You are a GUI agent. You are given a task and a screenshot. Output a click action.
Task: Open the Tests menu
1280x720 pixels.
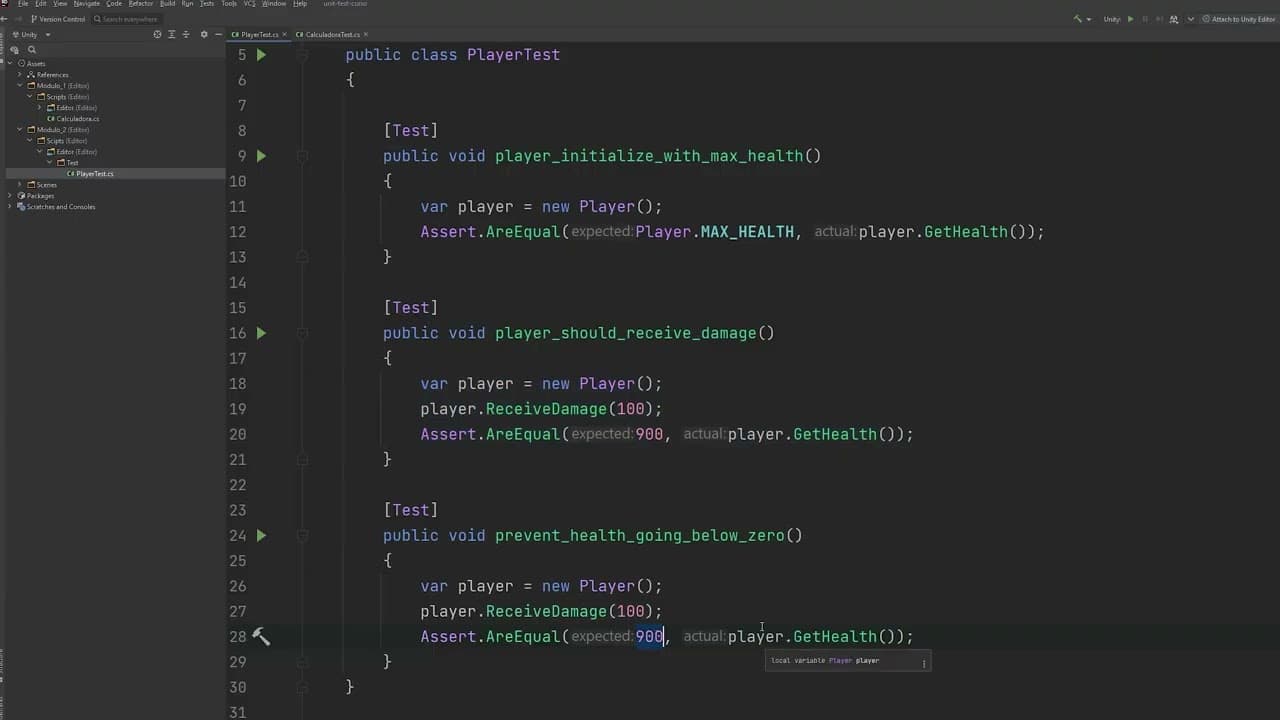click(206, 4)
